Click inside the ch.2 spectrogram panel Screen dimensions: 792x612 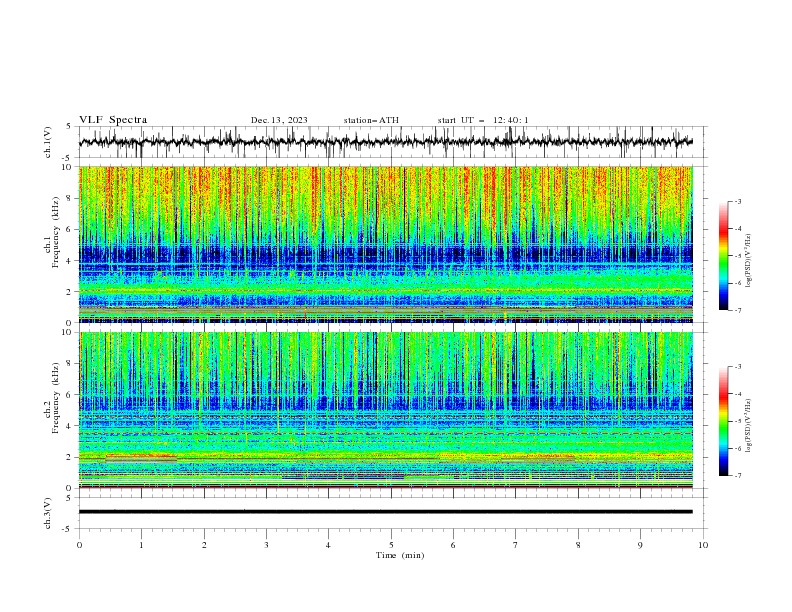tap(385, 410)
